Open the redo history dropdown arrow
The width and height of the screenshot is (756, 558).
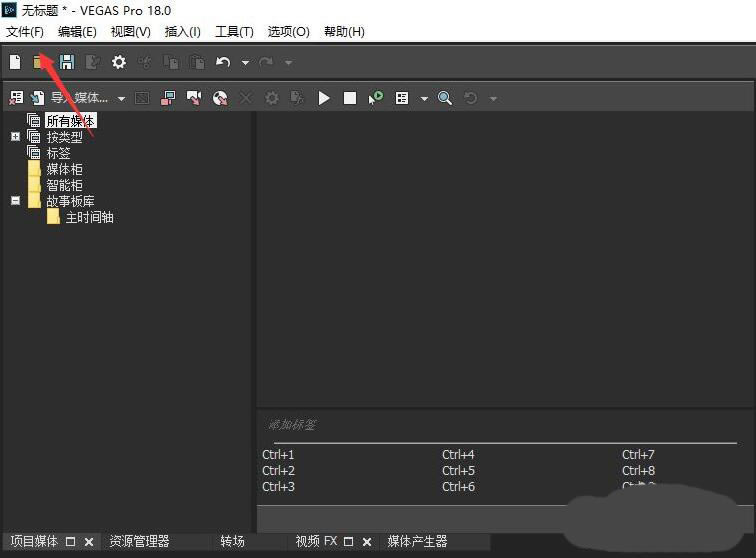tap(288, 63)
